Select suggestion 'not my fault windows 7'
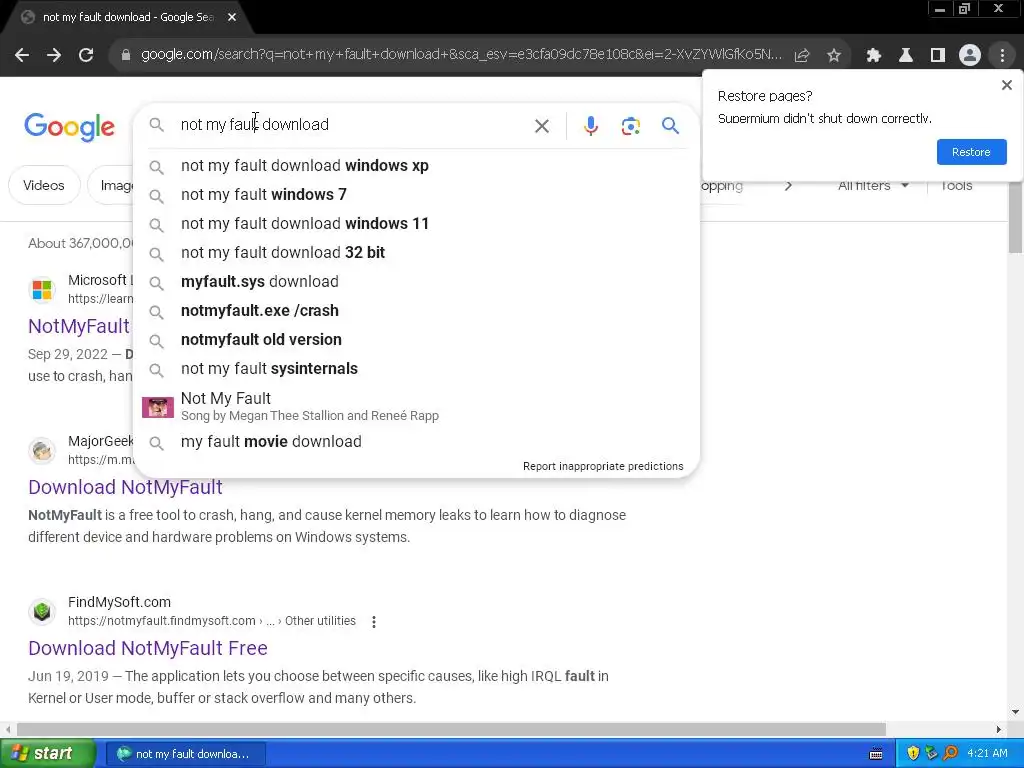This screenshot has height=768, width=1024. 416,195
